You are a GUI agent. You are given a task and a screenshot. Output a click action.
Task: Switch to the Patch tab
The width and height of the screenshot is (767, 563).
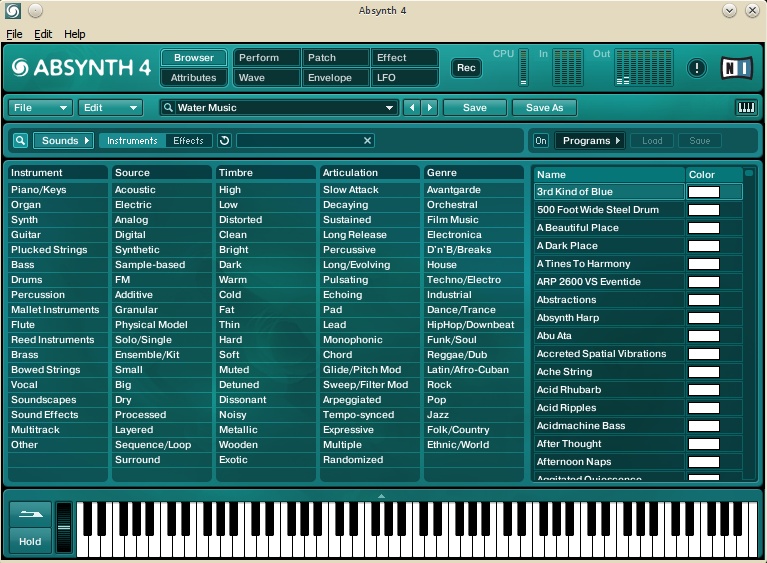click(x=336, y=58)
